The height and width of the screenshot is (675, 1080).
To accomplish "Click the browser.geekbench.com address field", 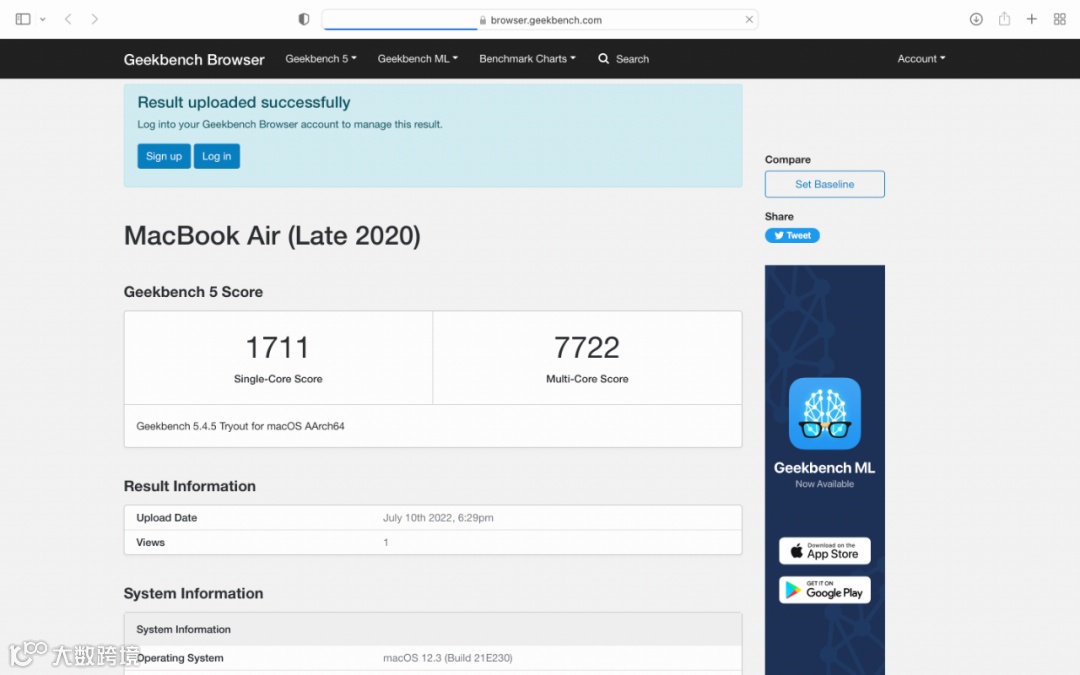I will [540, 20].
